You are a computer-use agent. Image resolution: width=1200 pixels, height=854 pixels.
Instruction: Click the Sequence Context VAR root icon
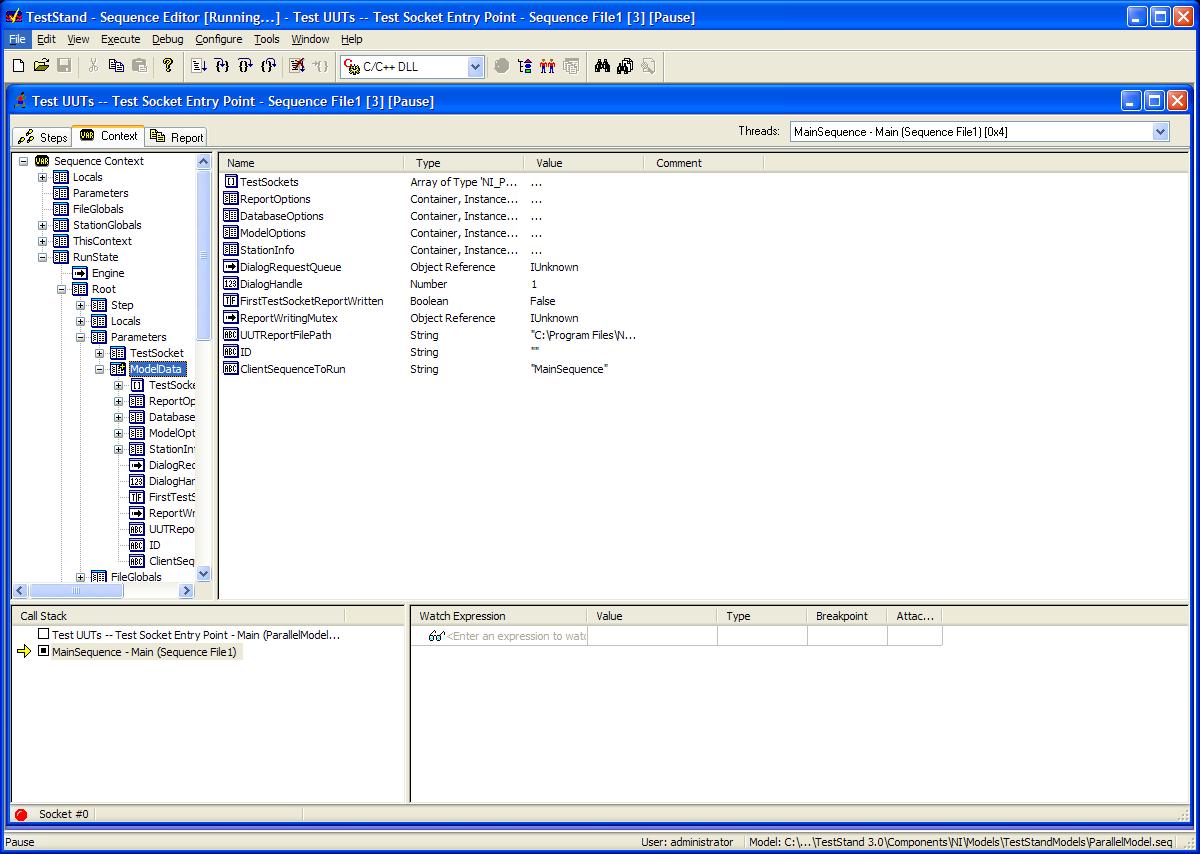tap(42, 161)
